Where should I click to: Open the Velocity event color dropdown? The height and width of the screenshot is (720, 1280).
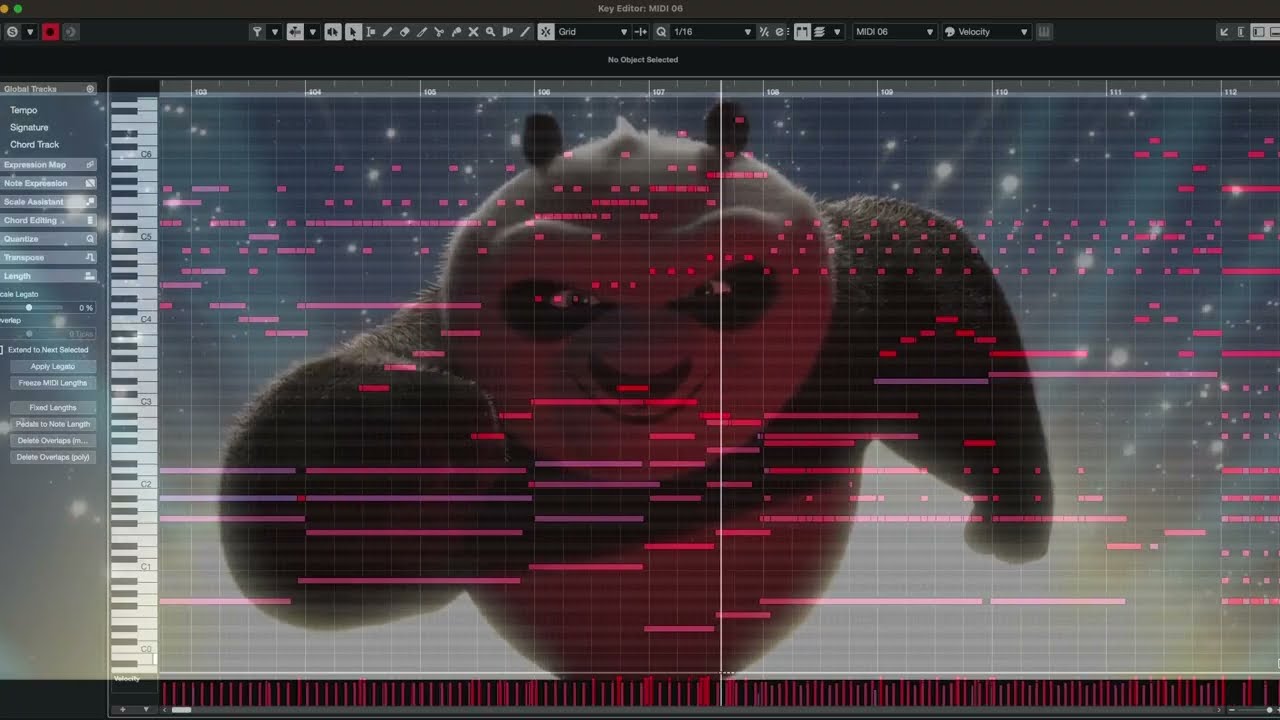tap(986, 32)
